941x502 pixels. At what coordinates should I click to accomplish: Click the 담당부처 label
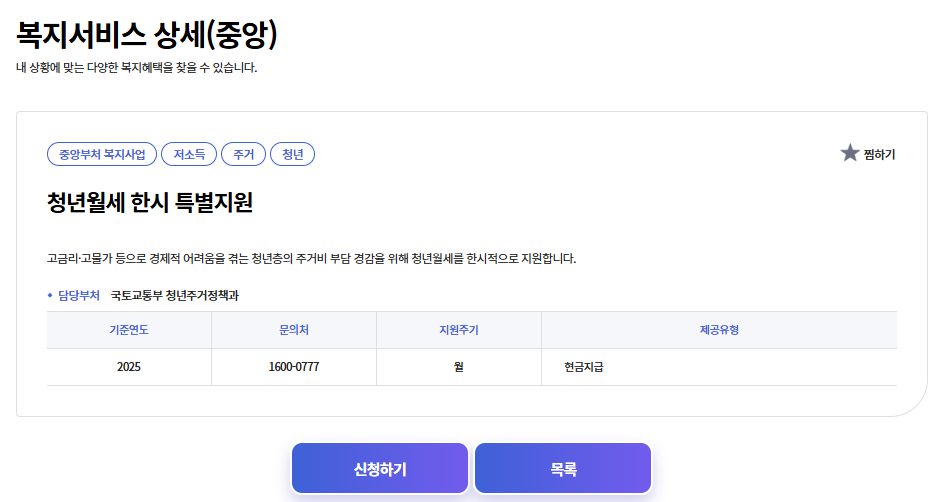pos(79,295)
